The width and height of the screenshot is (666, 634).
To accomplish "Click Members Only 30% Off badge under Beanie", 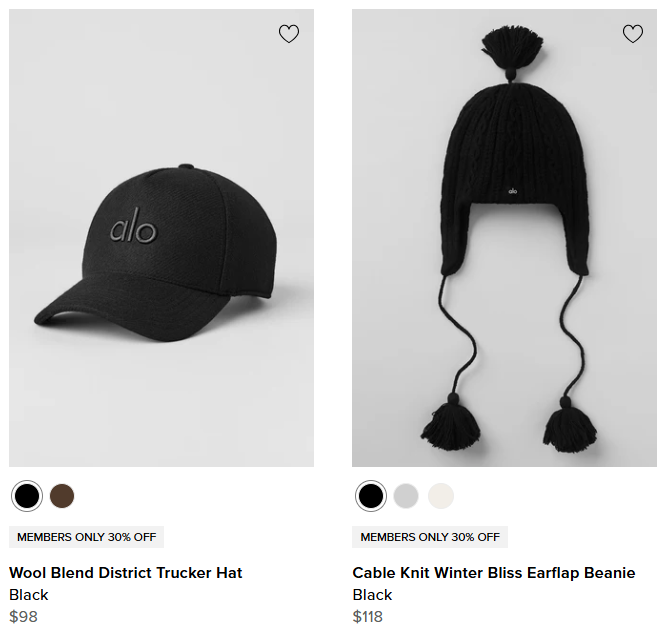I will [430, 537].
